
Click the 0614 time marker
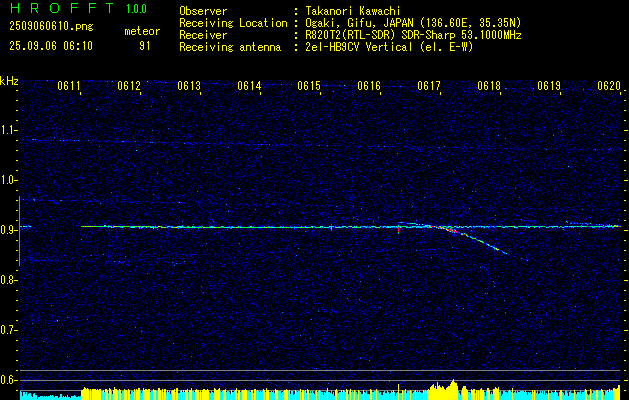point(249,86)
